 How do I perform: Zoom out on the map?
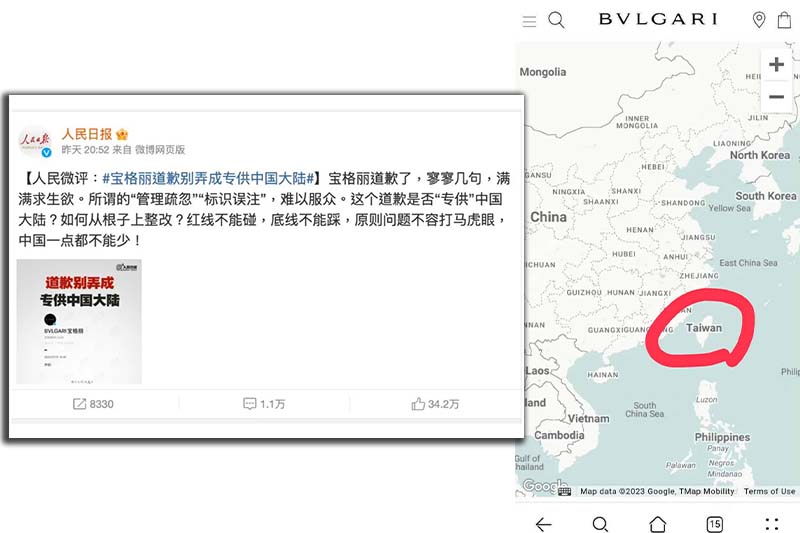pos(776,97)
